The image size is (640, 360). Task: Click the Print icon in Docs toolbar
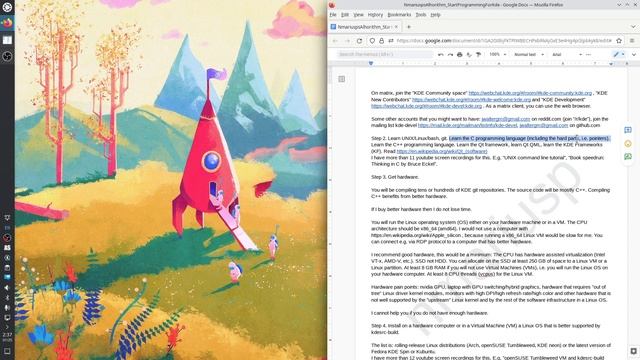[460, 54]
